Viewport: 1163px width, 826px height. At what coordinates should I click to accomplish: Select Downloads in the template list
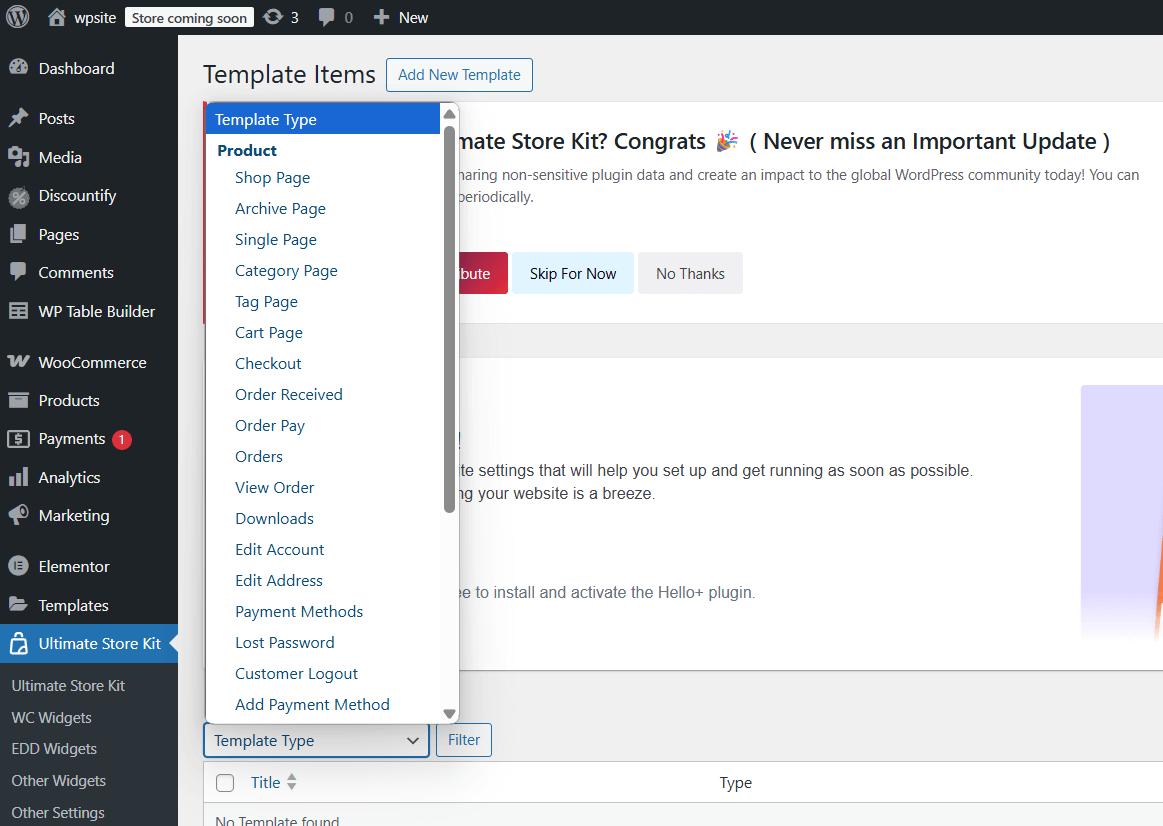274,519
